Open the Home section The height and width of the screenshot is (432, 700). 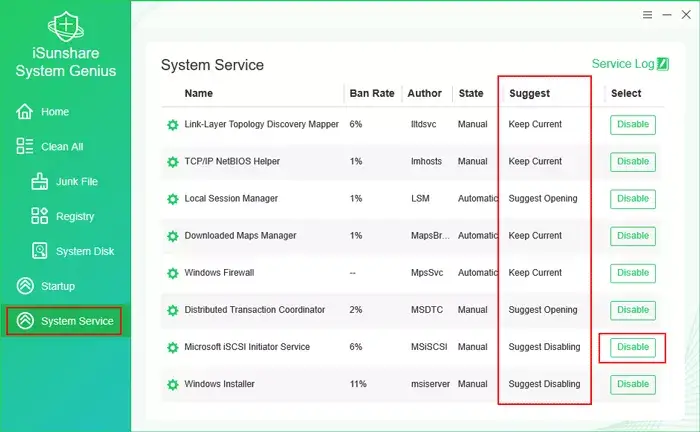(55, 112)
